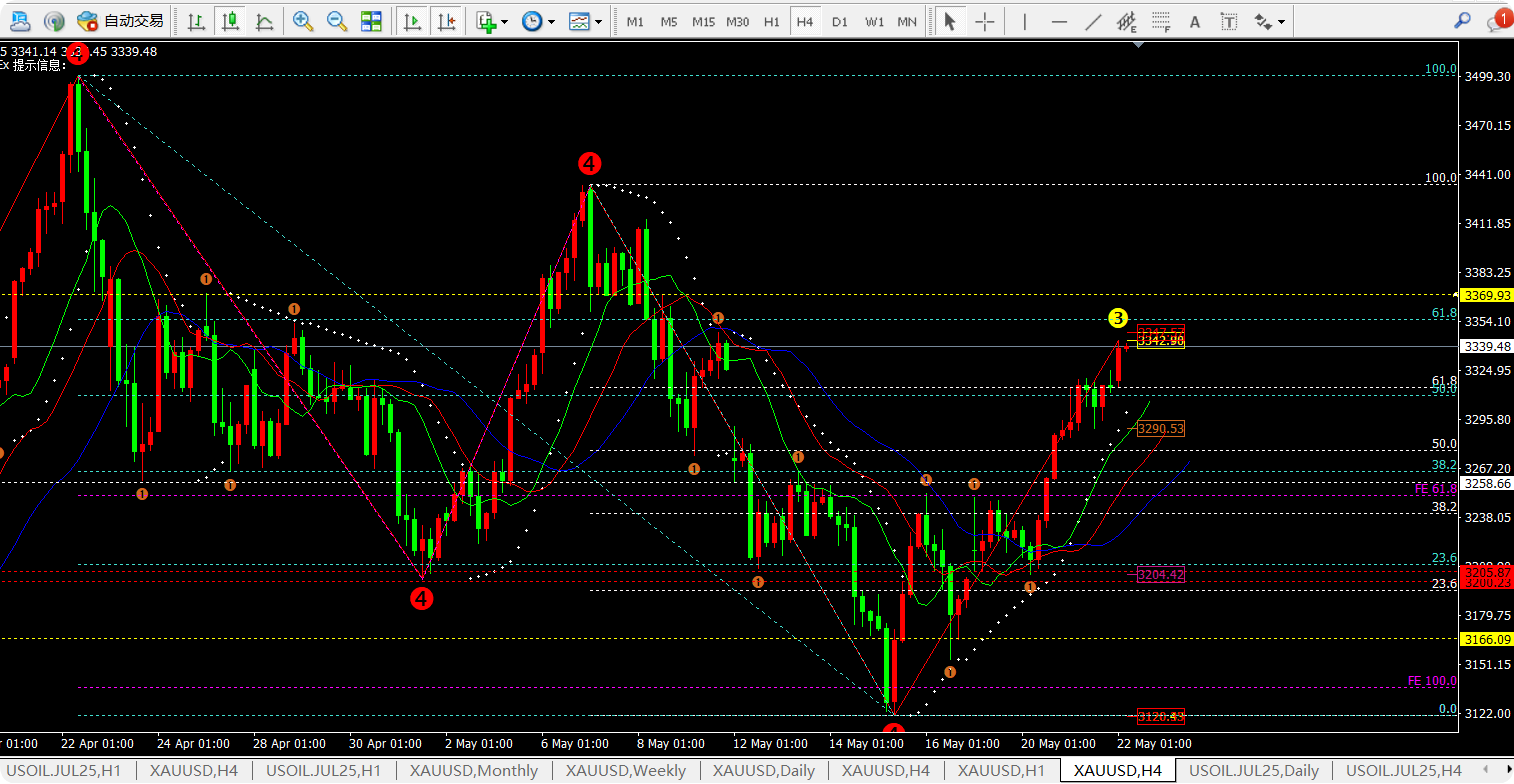Click the zoom out magnifier icon
This screenshot has width=1514, height=784.
pos(337,21)
